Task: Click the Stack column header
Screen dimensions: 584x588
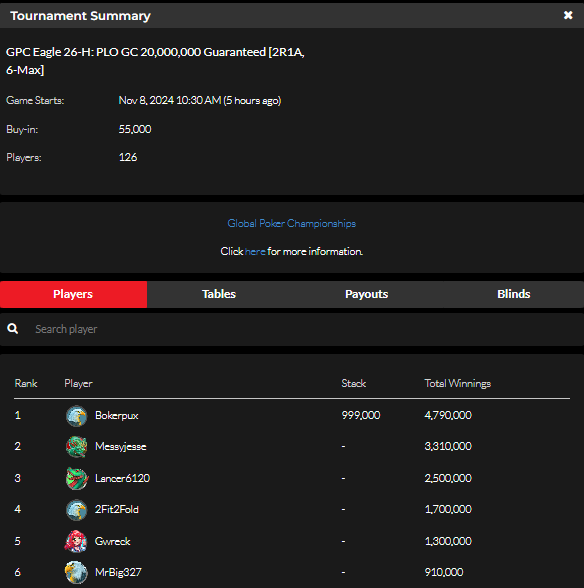Action: click(354, 383)
